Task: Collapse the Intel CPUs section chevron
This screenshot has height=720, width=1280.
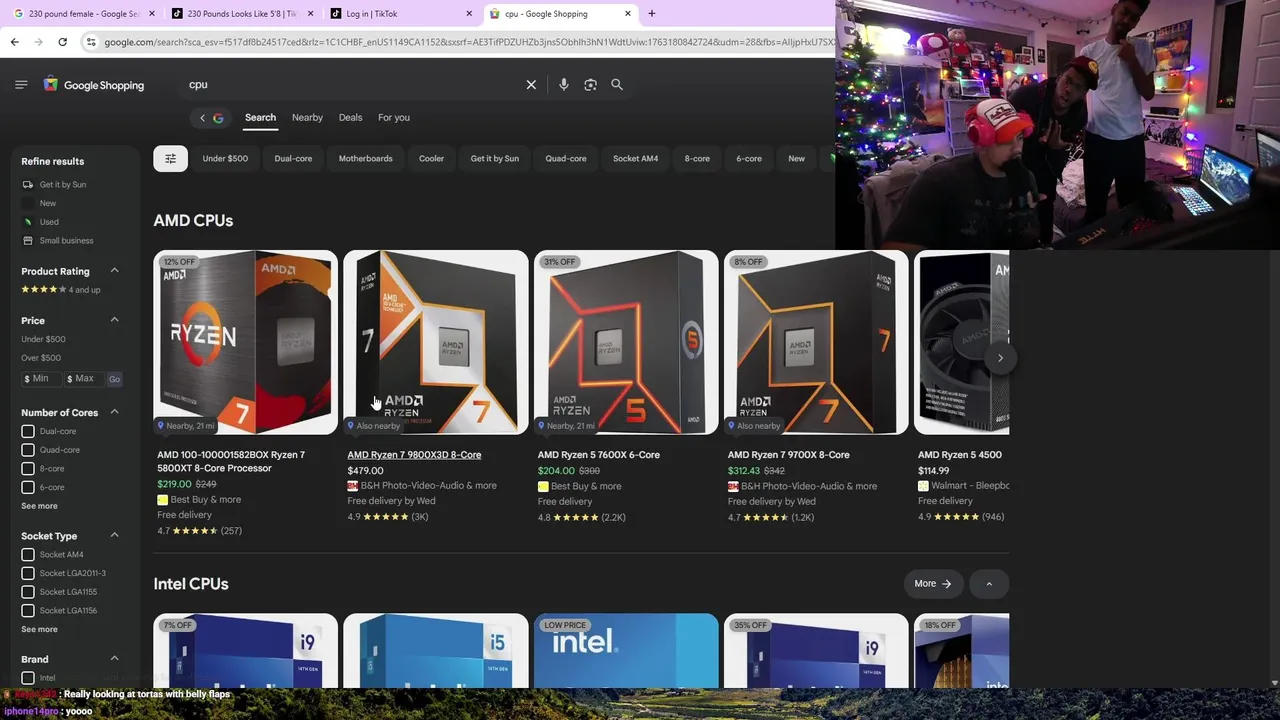Action: pos(988,584)
